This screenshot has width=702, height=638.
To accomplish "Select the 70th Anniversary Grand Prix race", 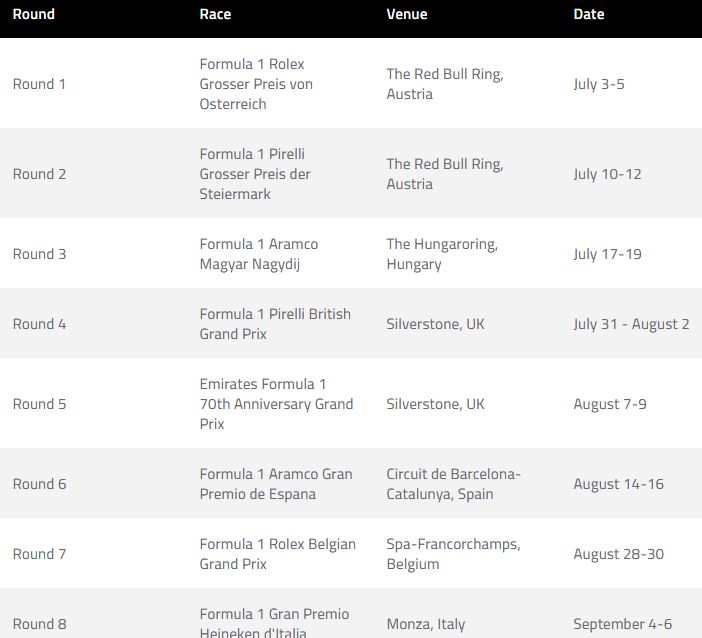I will point(276,404).
